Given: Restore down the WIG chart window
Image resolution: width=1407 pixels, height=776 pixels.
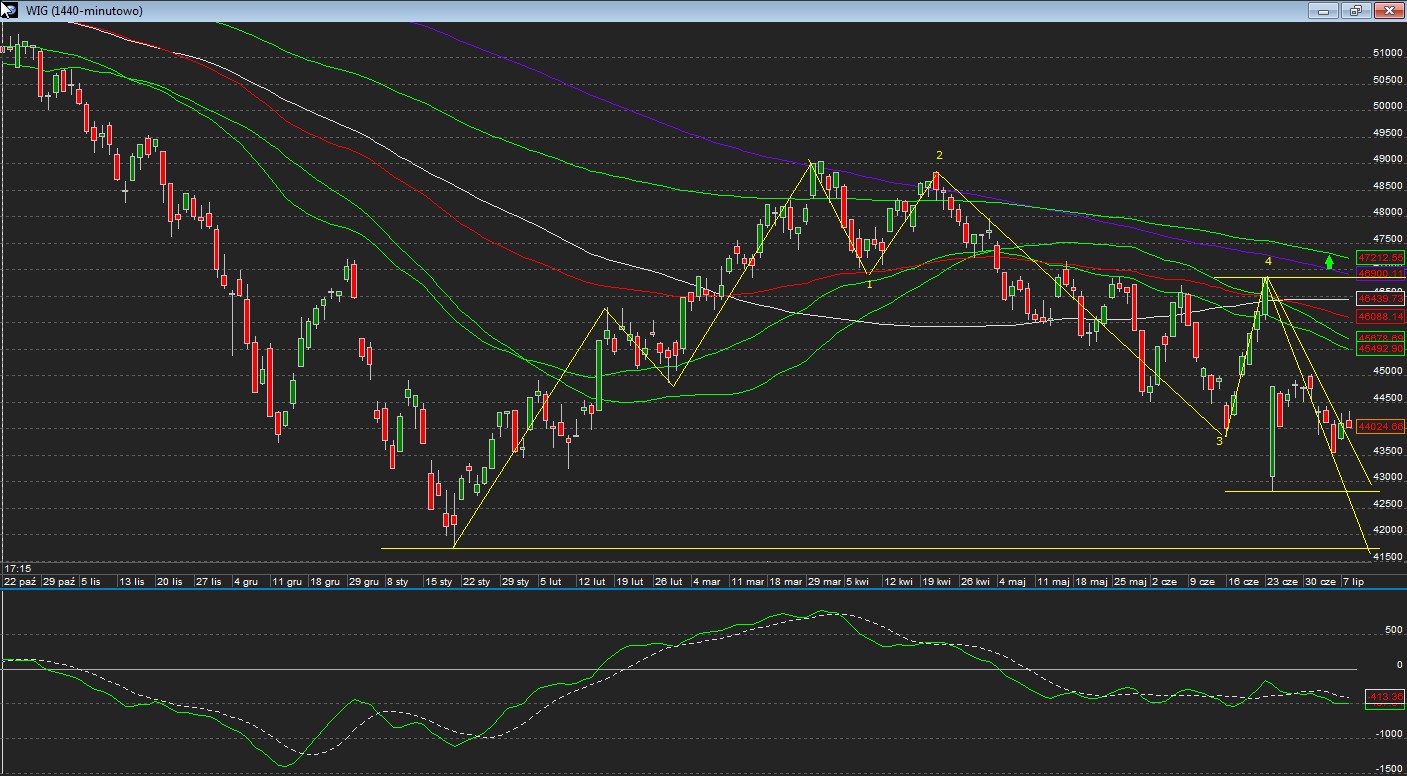Looking at the screenshot, I should pos(1356,11).
